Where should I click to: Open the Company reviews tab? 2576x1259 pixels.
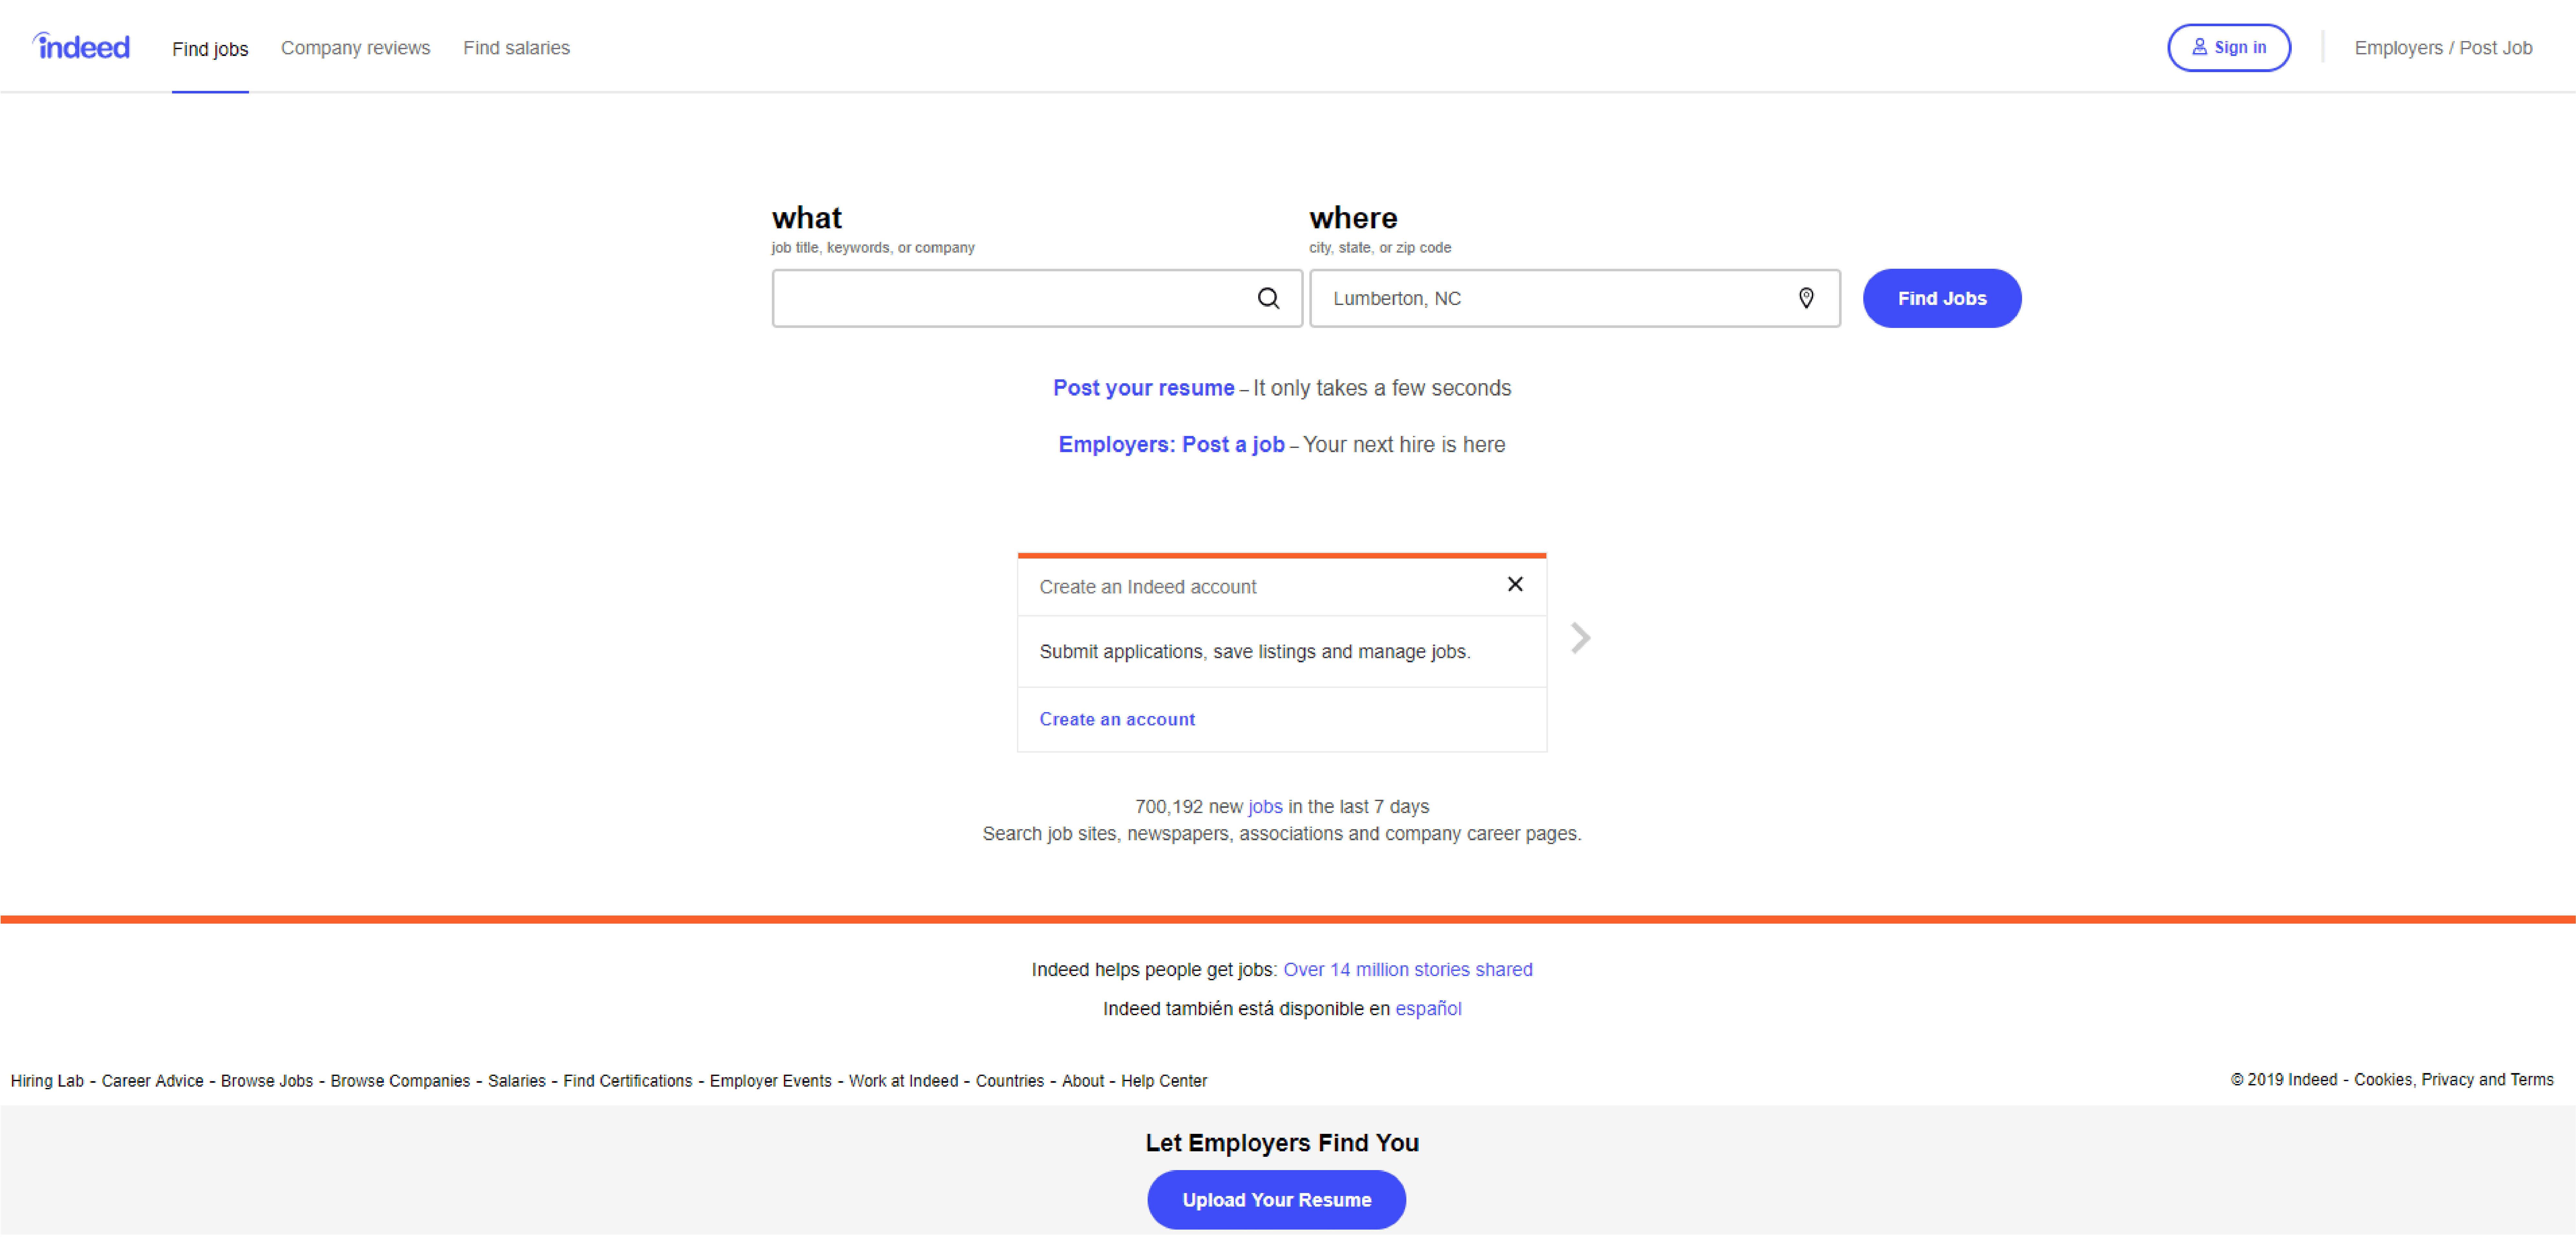point(355,48)
